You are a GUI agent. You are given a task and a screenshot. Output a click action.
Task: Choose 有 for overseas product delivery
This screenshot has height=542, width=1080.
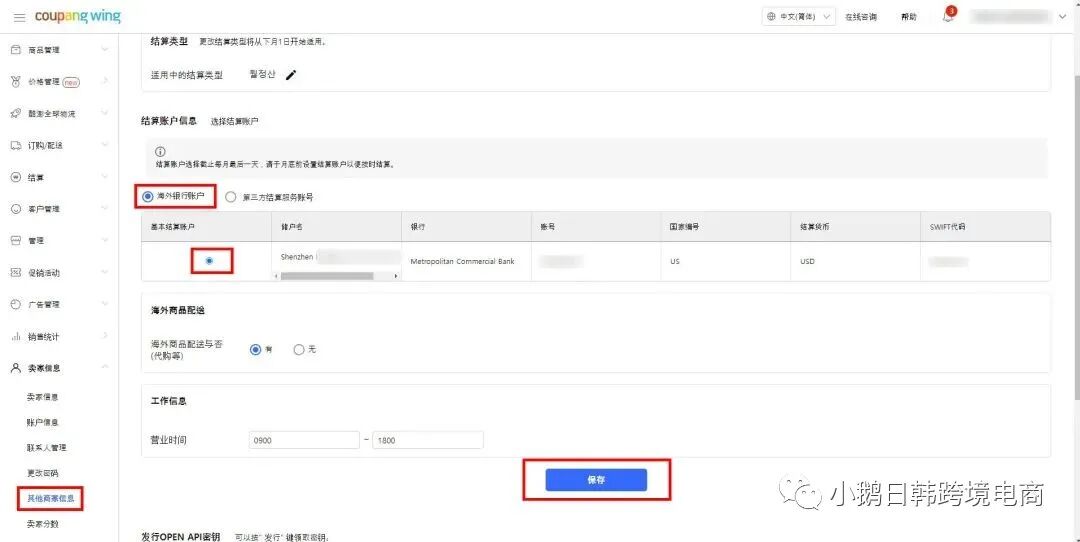pyautogui.click(x=256, y=350)
